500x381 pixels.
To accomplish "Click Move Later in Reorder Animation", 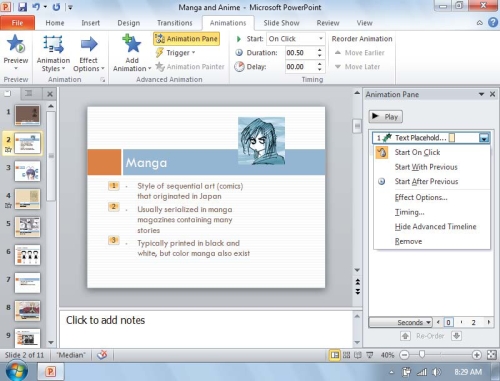I will point(357,67).
